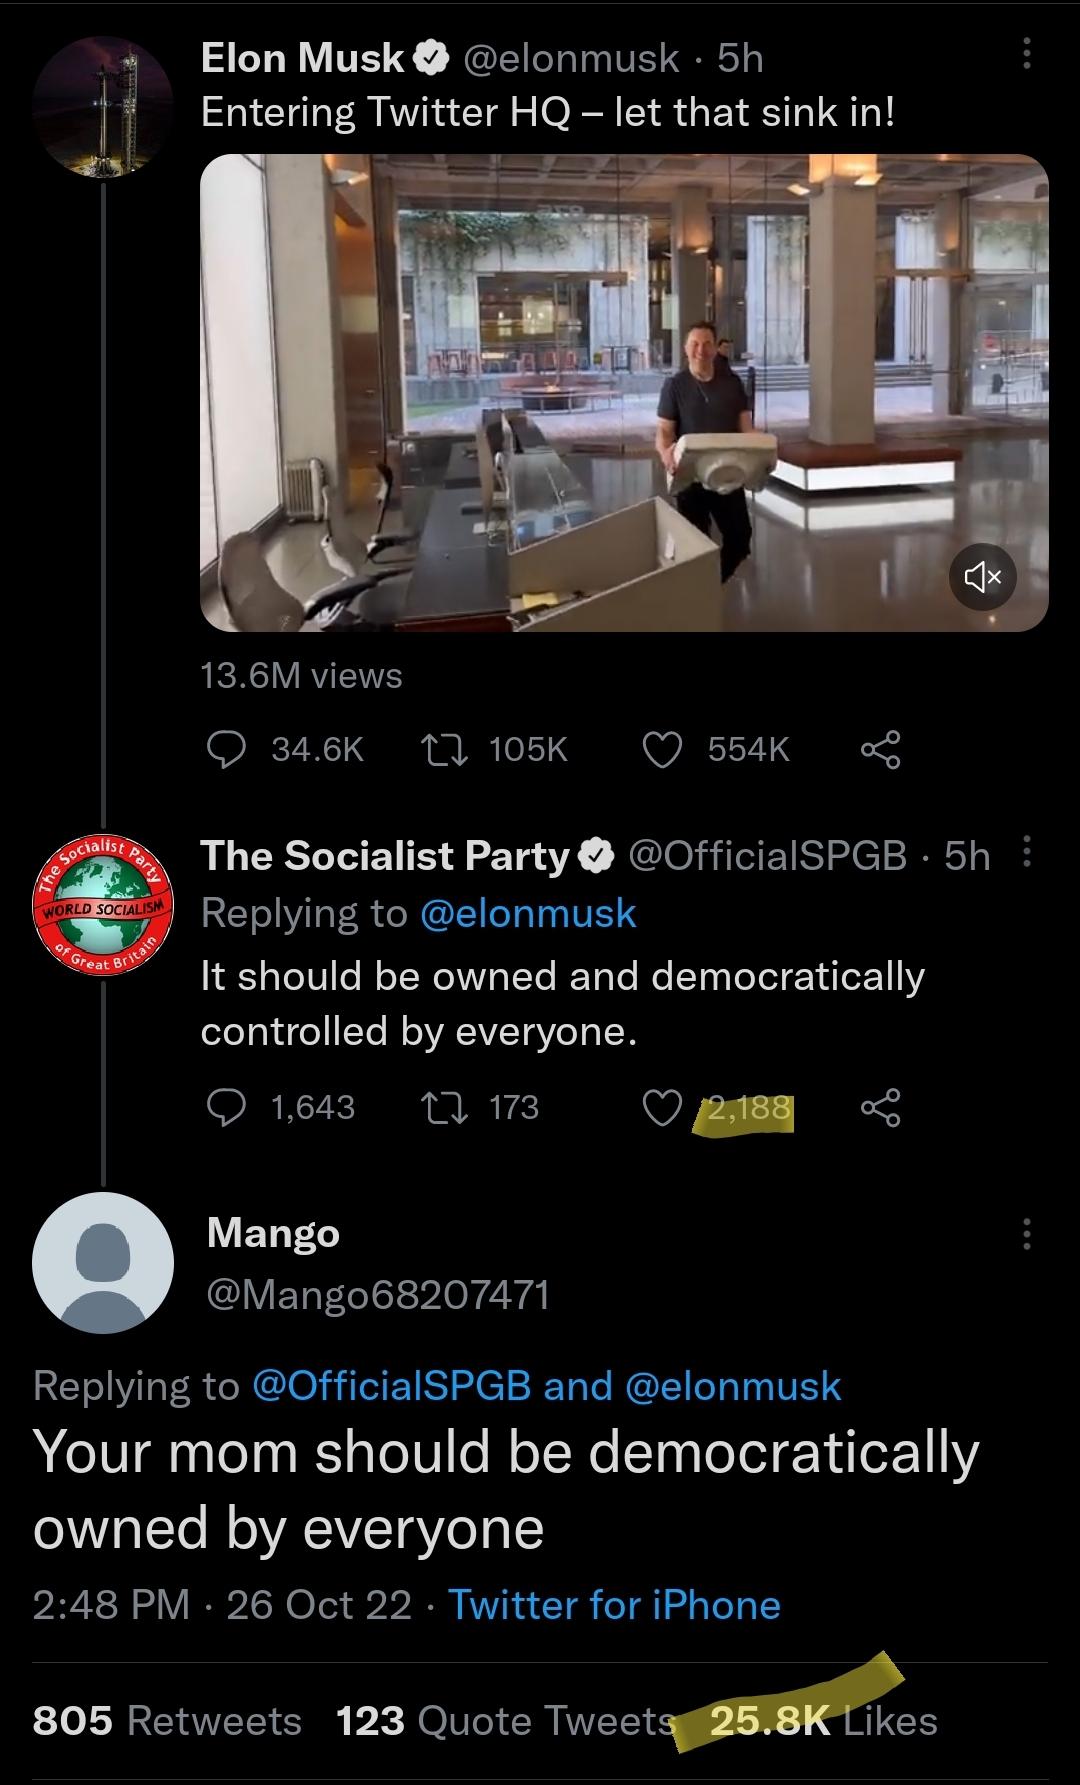This screenshot has width=1080, height=1785.
Task: Like Elon Musk's tweet with 554K likes
Action: [x=661, y=749]
